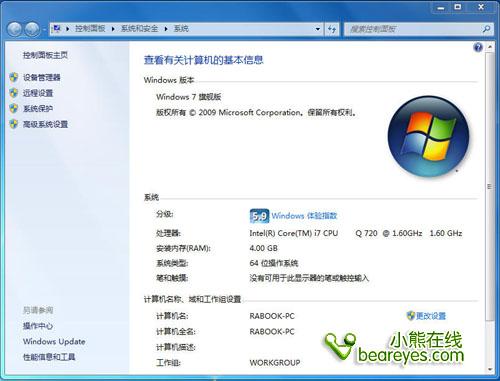
Task: Open the 系统保护 link
Action: [38, 108]
